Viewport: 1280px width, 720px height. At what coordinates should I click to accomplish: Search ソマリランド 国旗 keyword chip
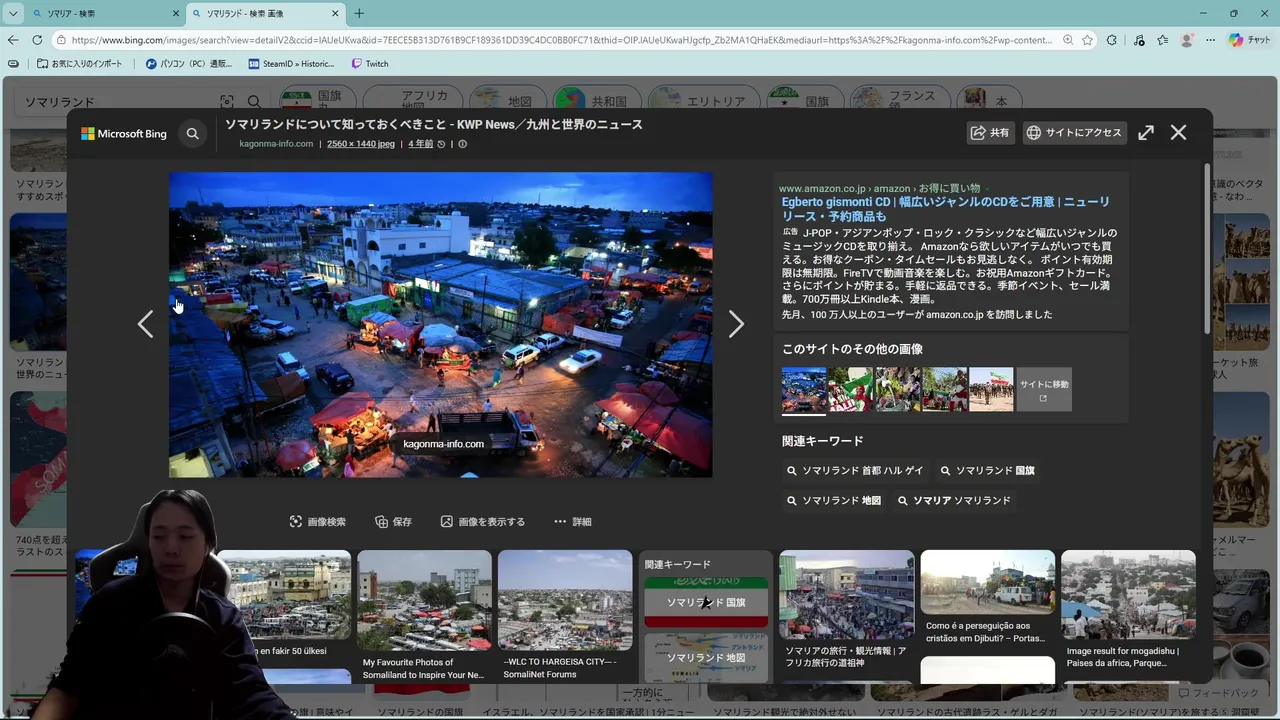[988, 470]
